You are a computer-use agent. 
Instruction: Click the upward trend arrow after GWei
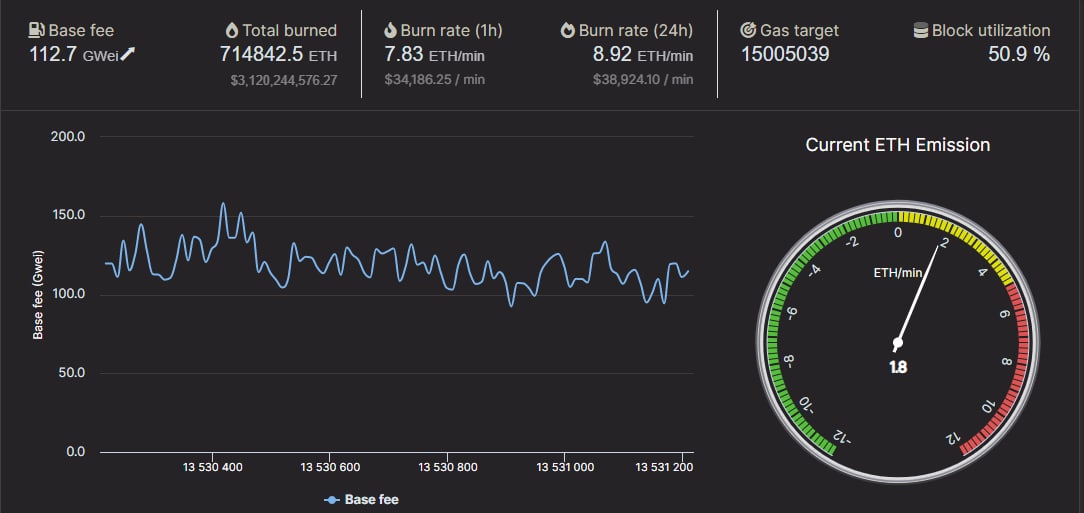tap(128, 55)
